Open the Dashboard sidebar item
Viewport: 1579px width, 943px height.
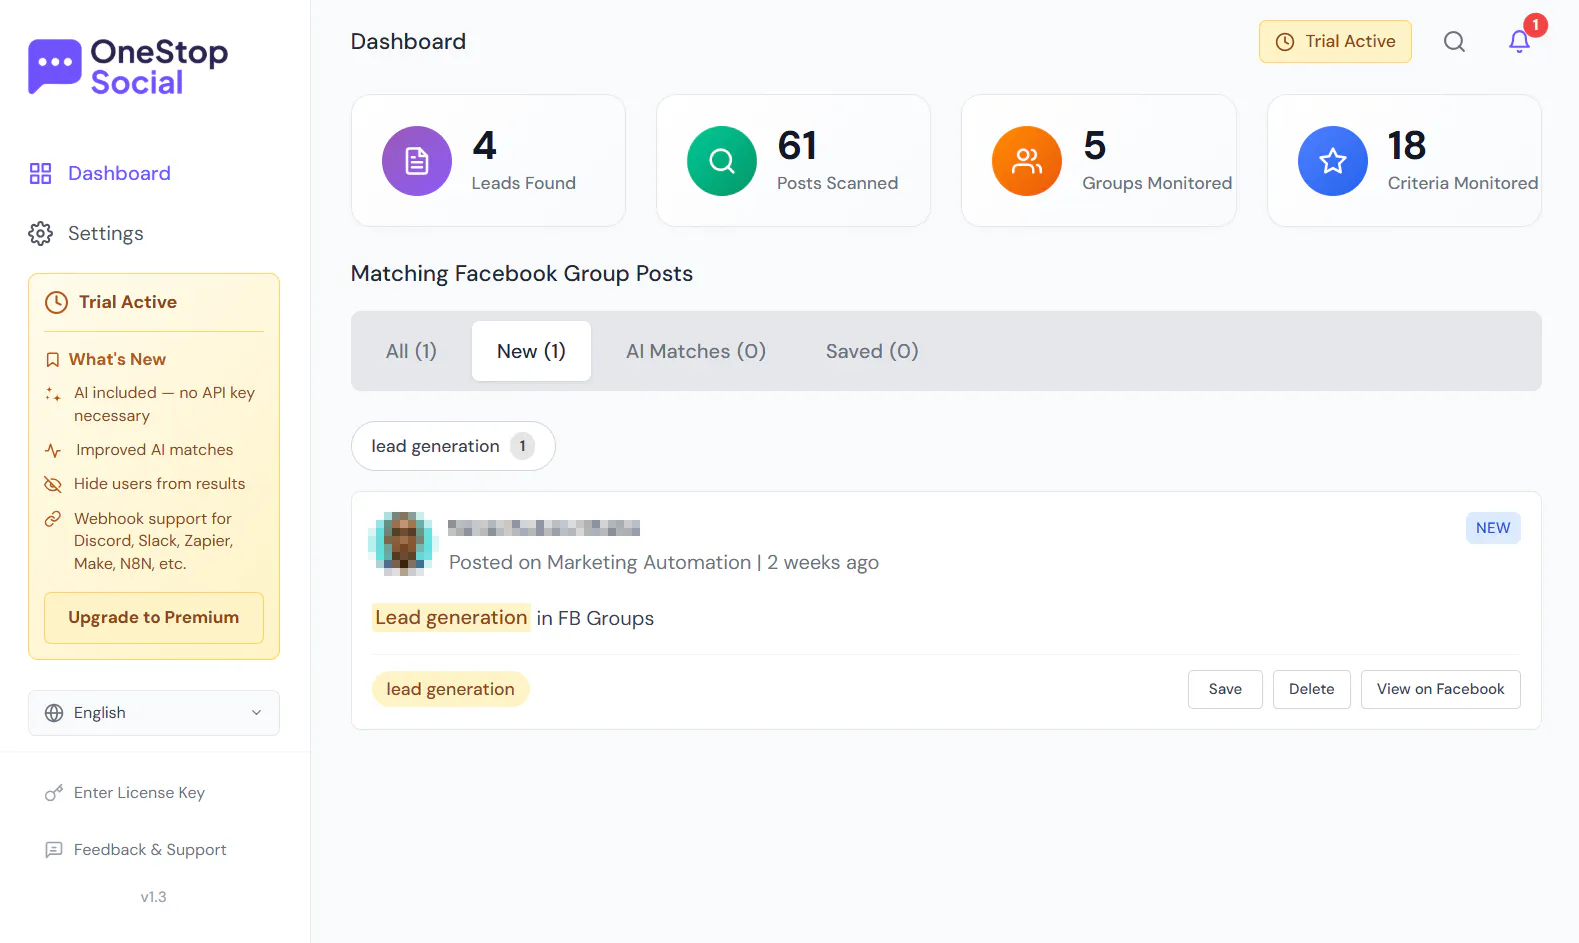119,174
